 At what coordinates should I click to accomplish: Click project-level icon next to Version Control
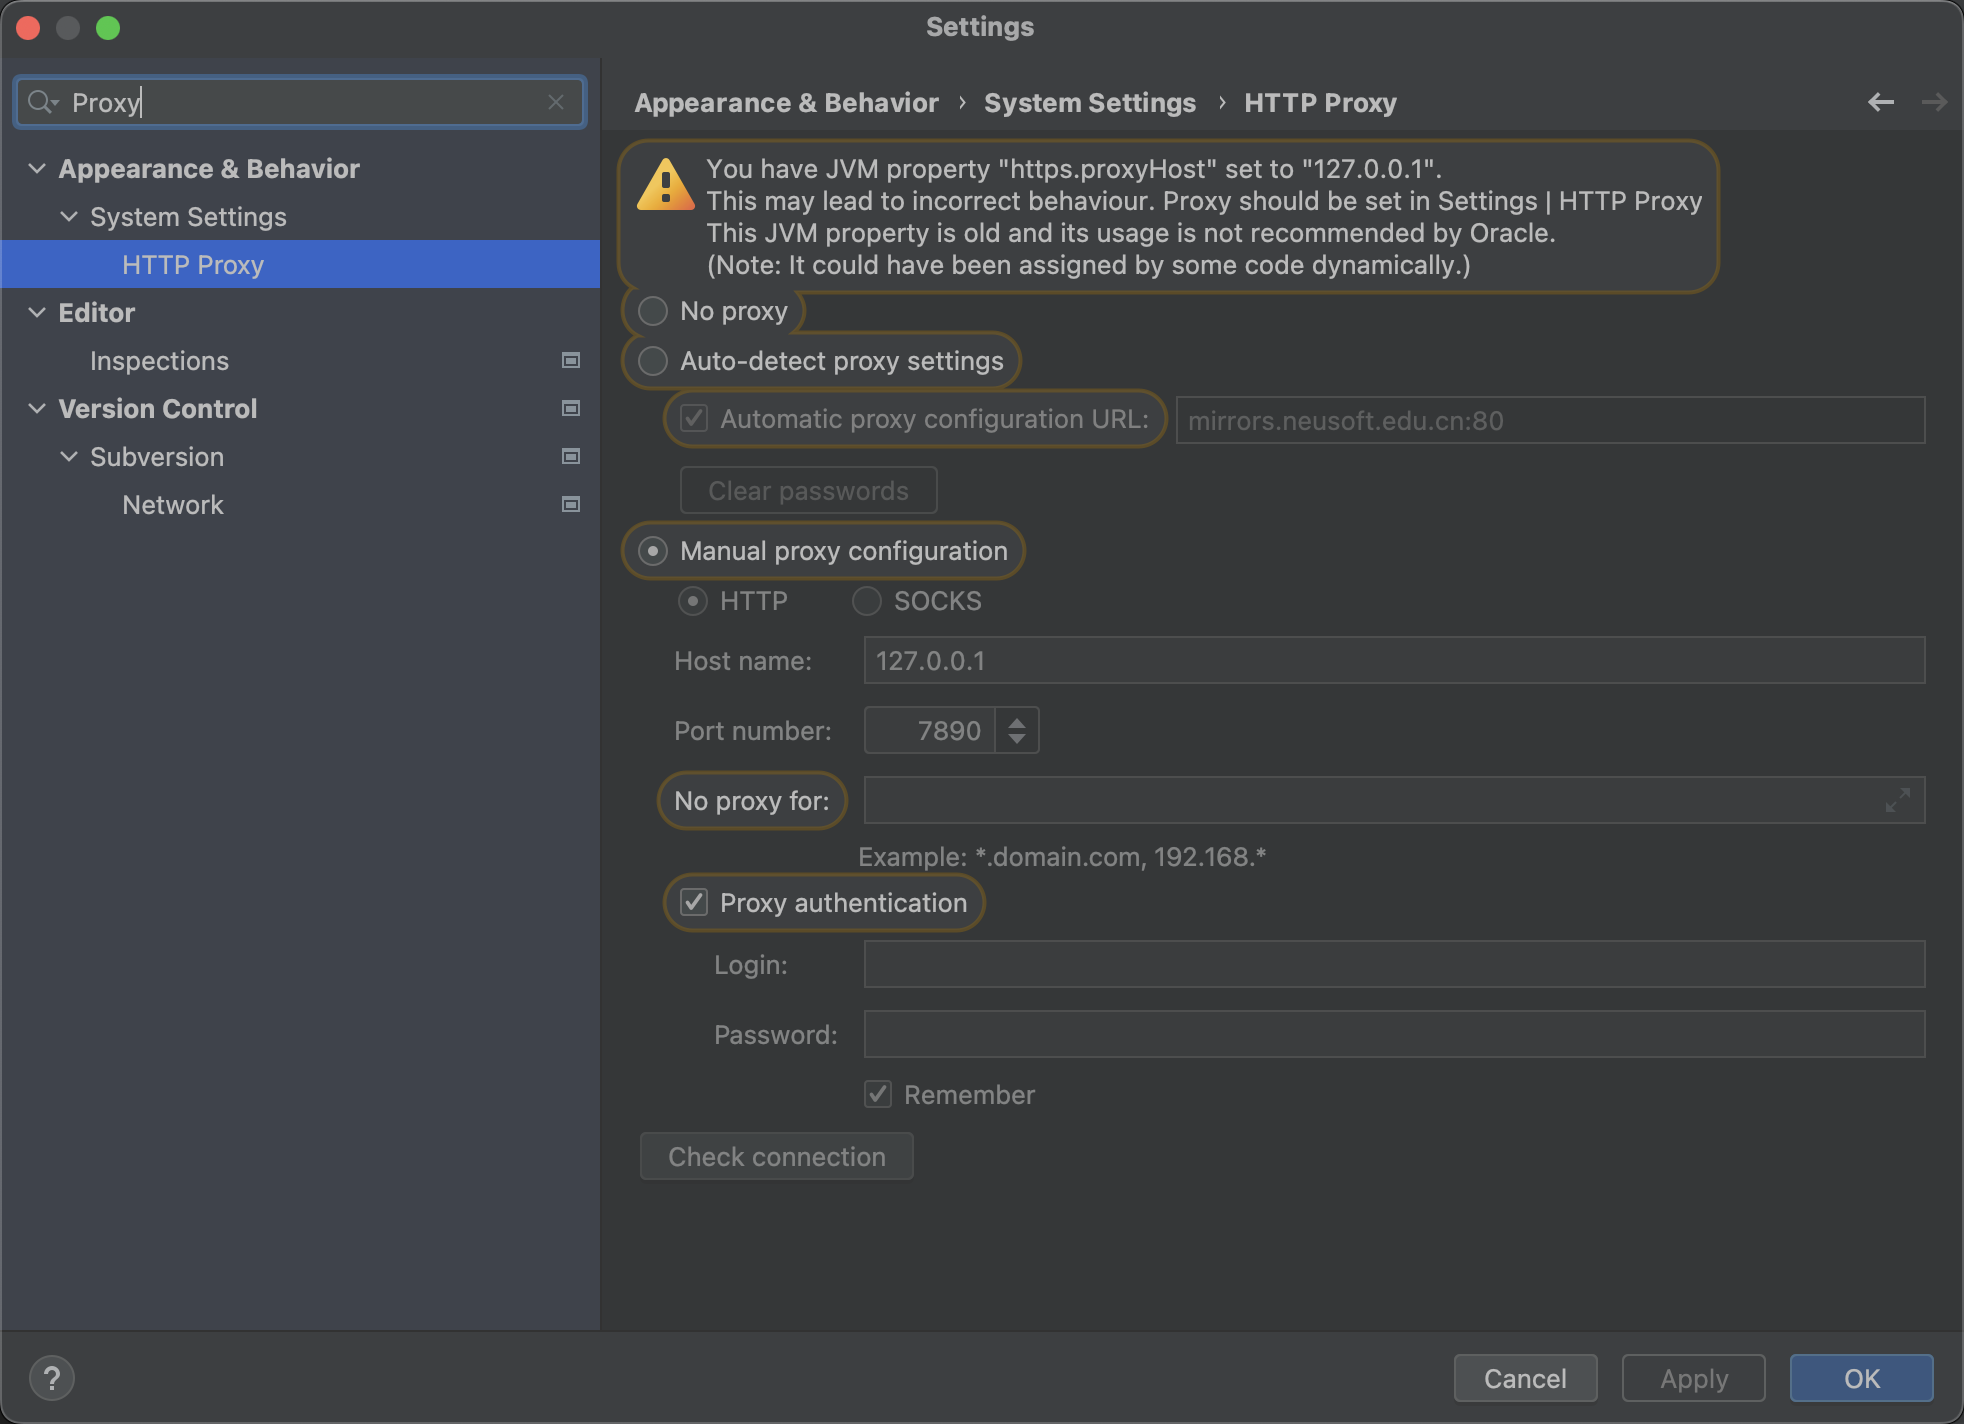[571, 408]
